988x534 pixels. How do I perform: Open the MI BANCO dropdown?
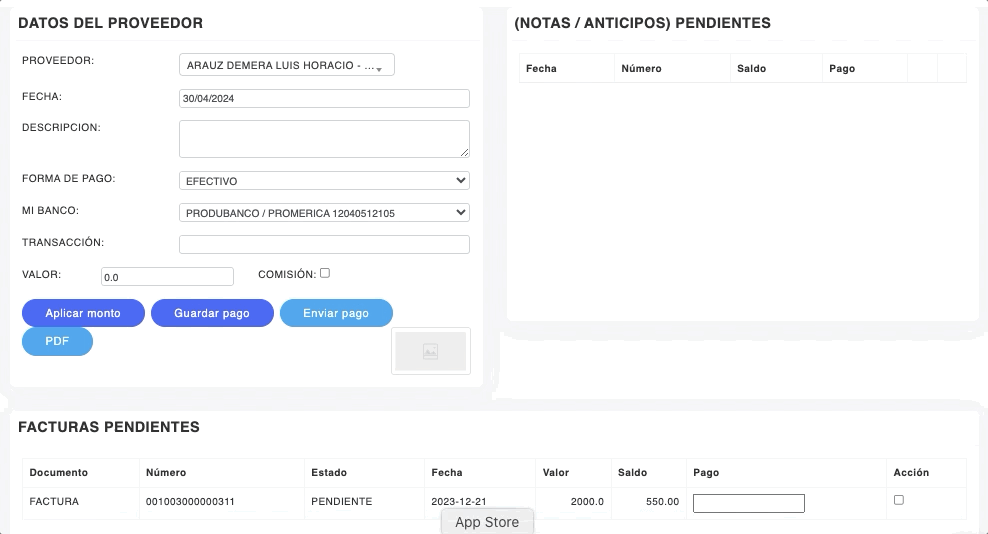(324, 213)
